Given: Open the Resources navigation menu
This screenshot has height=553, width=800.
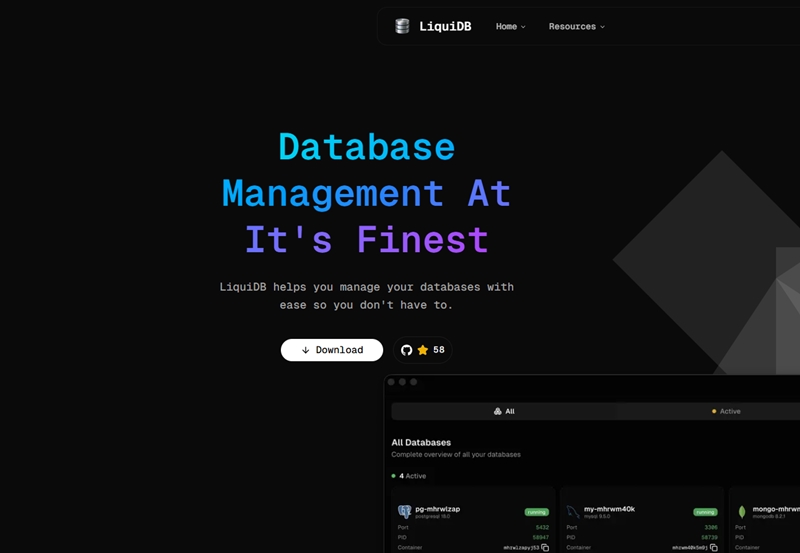Looking at the screenshot, I should [572, 27].
